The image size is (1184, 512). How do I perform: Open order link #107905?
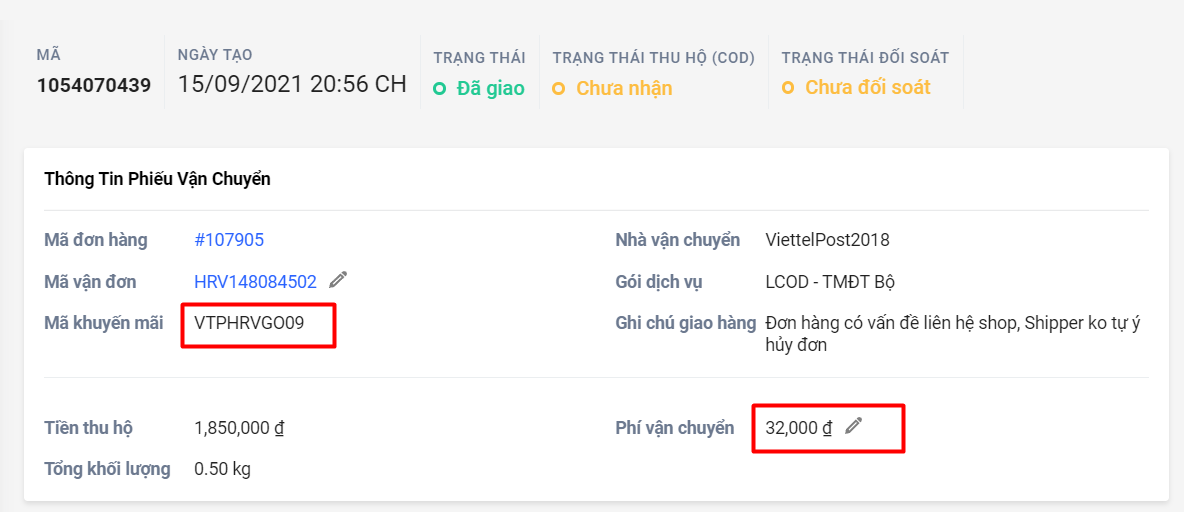click(229, 240)
